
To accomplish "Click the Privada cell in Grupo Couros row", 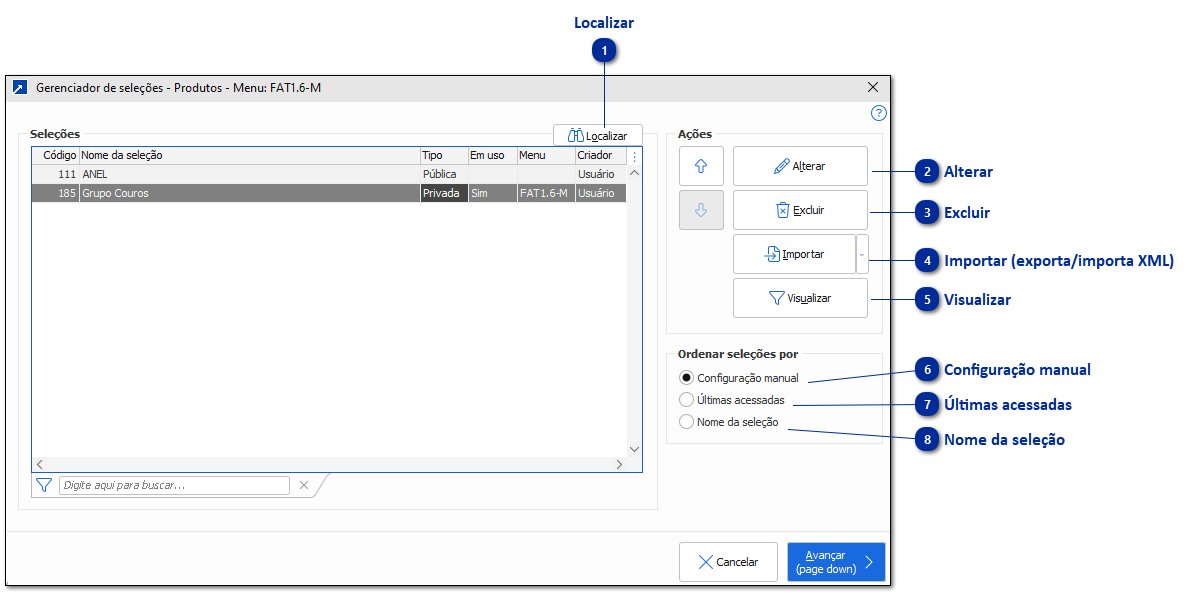I will pos(444,193).
